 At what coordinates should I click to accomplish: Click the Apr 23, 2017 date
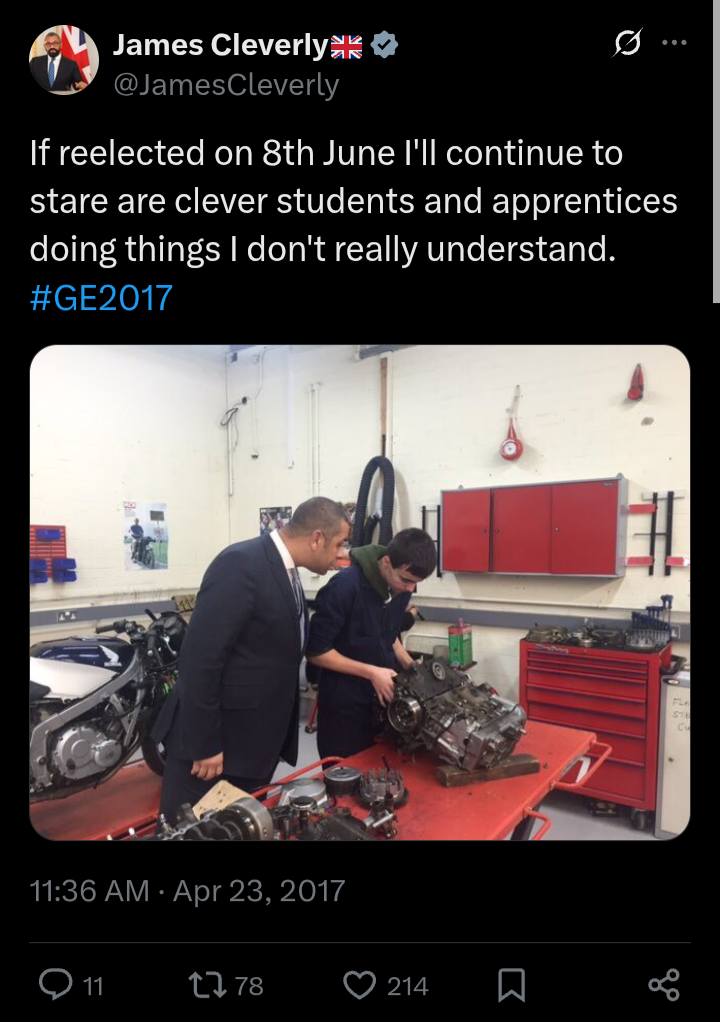[x=259, y=891]
